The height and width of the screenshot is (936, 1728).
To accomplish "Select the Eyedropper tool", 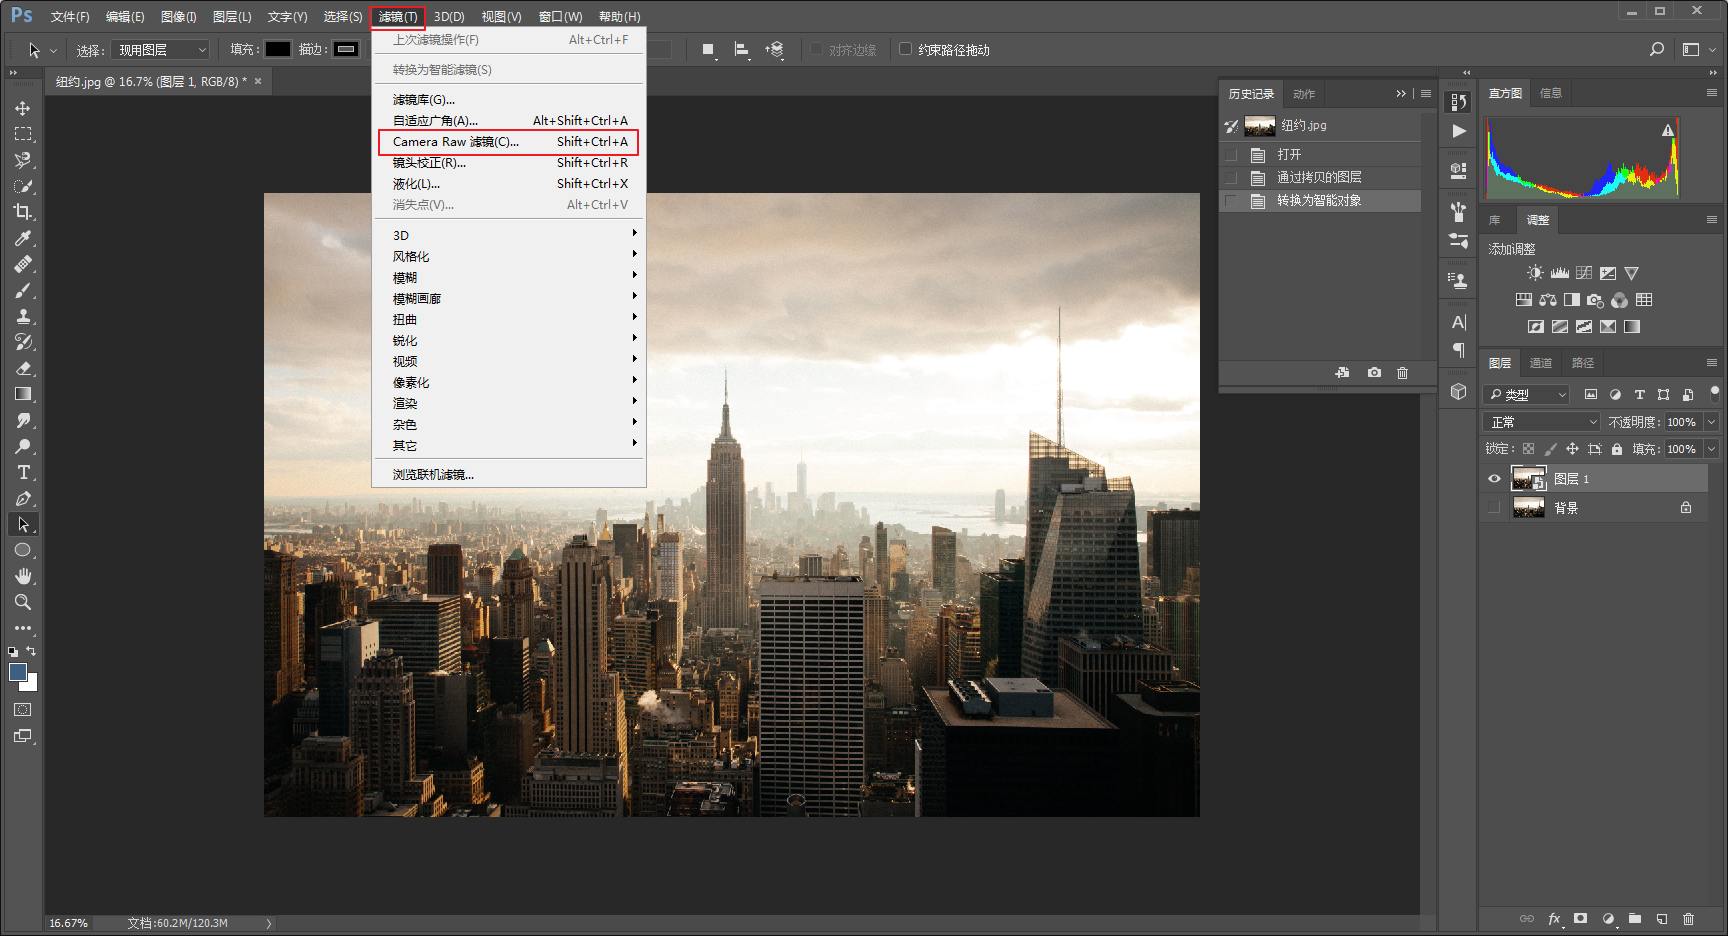I will [22, 238].
